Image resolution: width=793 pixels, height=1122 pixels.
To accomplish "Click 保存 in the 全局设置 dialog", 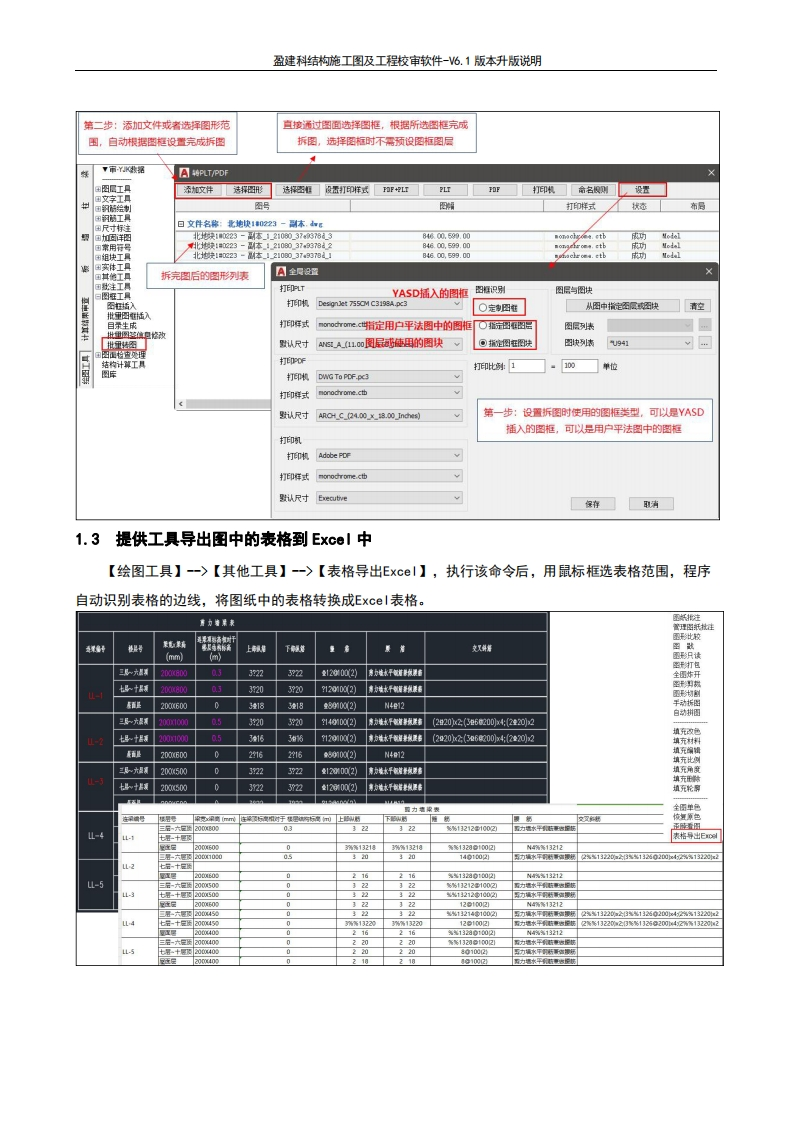I will coord(593,504).
